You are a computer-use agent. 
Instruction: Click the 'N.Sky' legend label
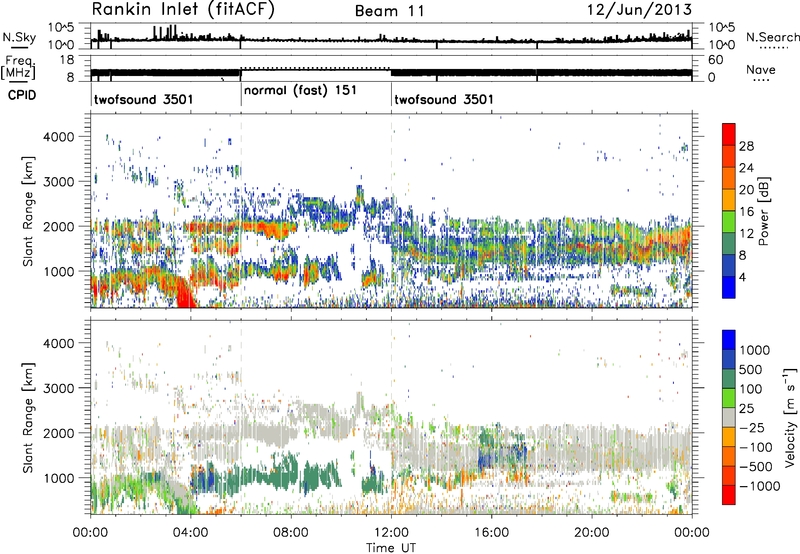(19, 37)
